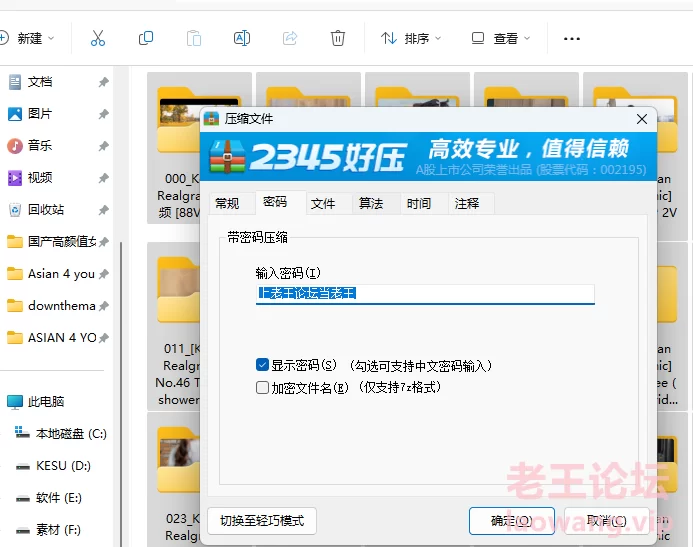This screenshot has width=693, height=547.
Task: Click the pin icon next to 图片
Action: point(103,114)
